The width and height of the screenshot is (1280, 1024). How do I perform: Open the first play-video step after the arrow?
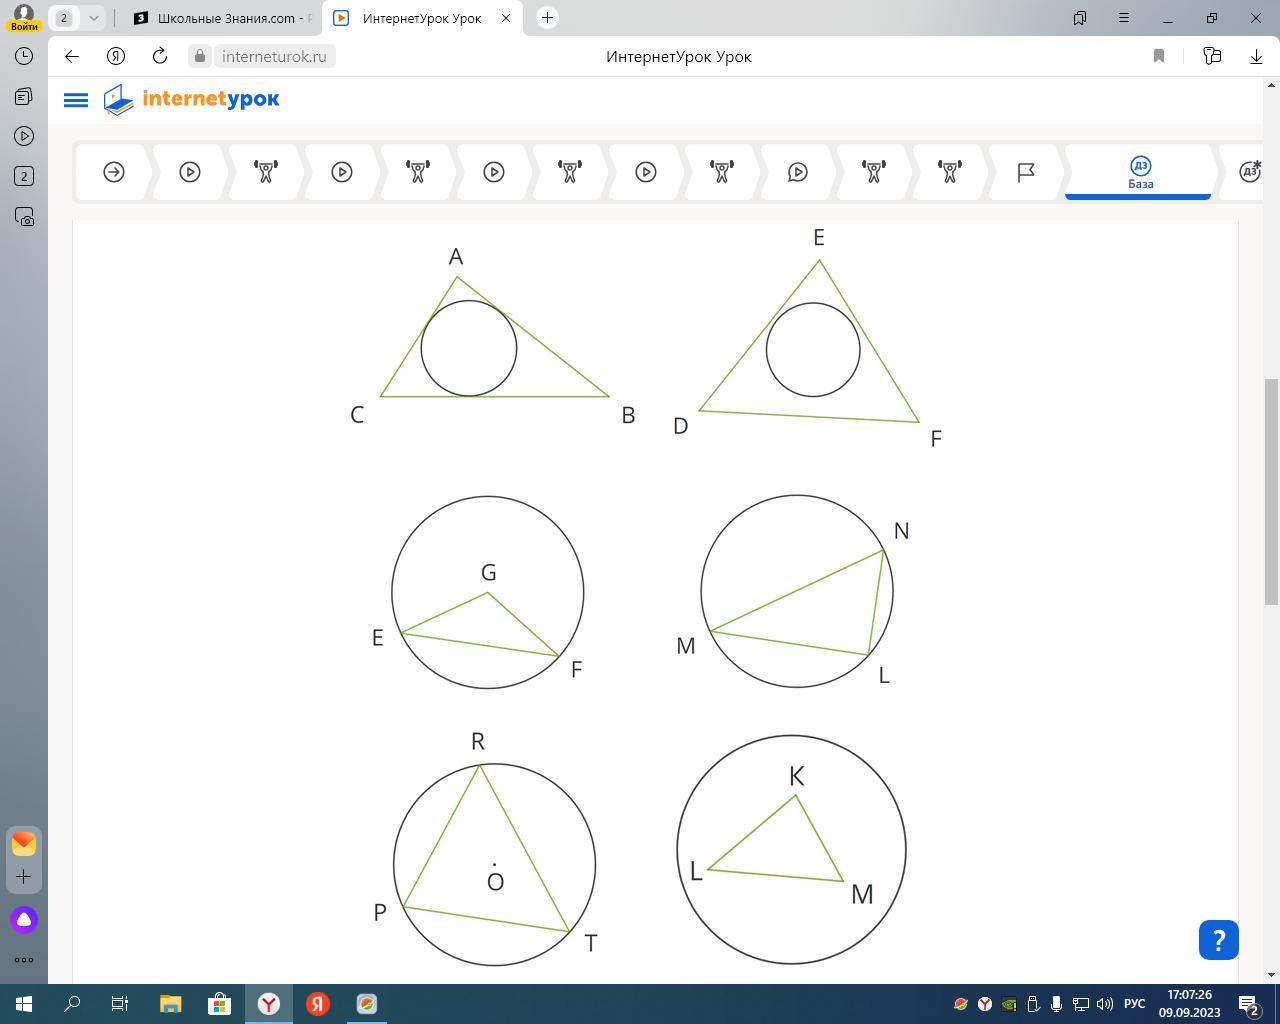190,172
